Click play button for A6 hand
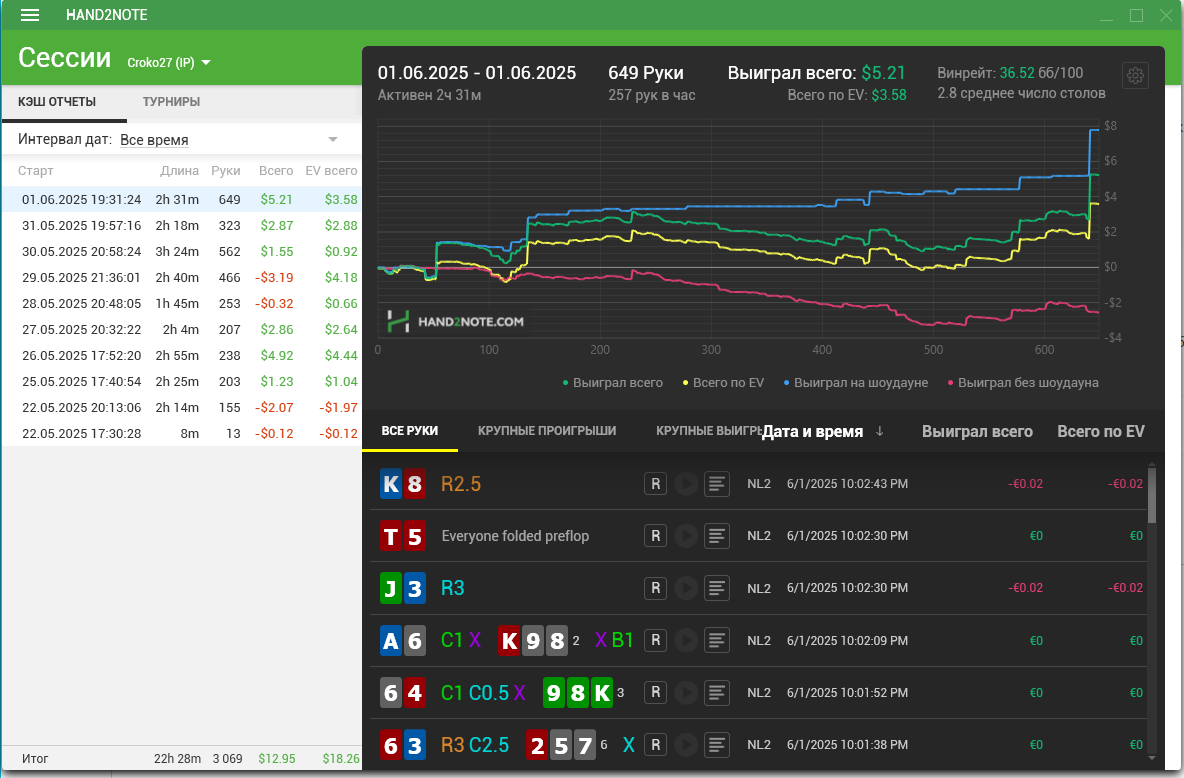The image size is (1184, 778). point(686,640)
